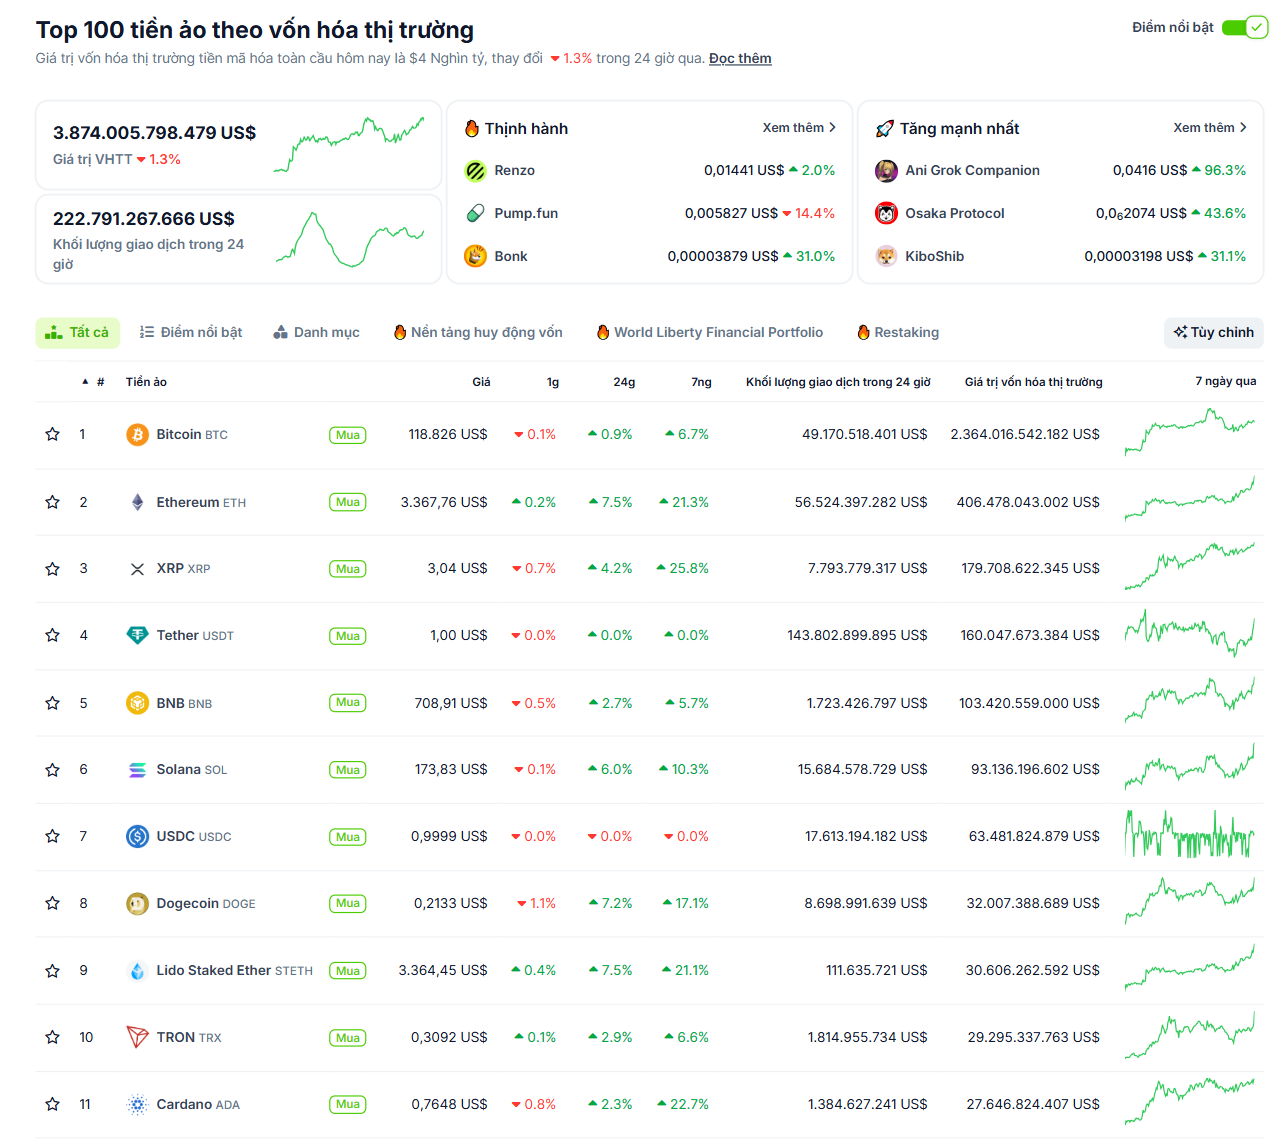The image size is (1285, 1139).
Task: Star Bitcoin as a favorite
Action: tap(52, 435)
